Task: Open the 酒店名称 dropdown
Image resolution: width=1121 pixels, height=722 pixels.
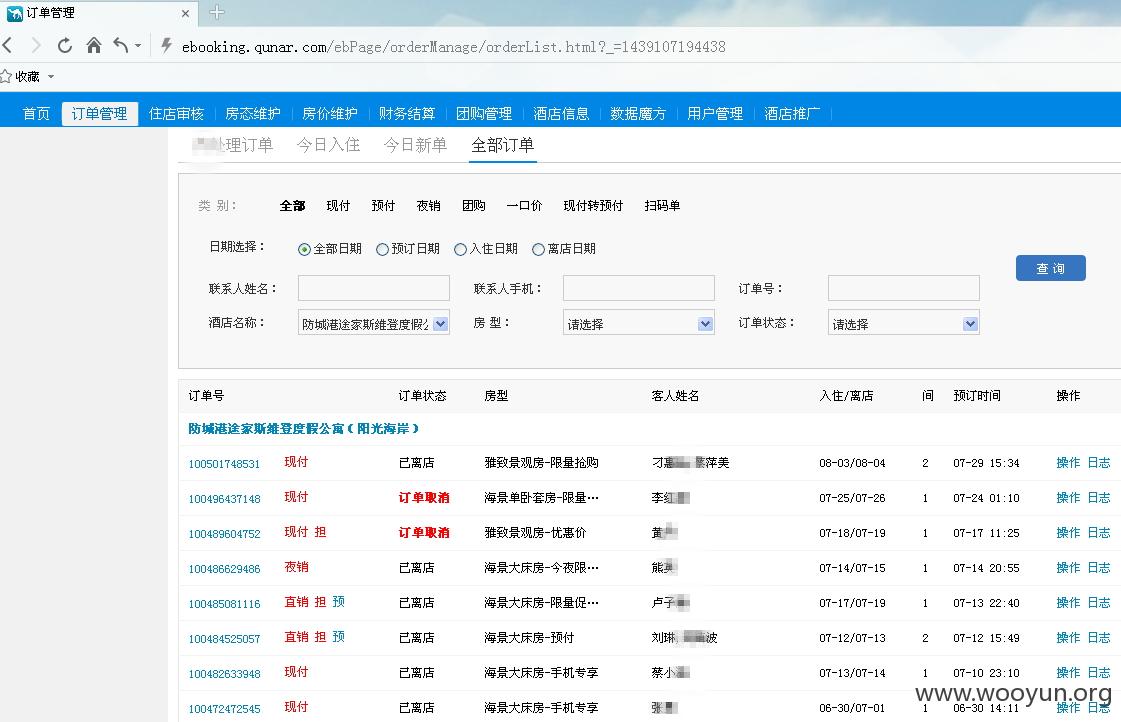Action: tap(374, 323)
